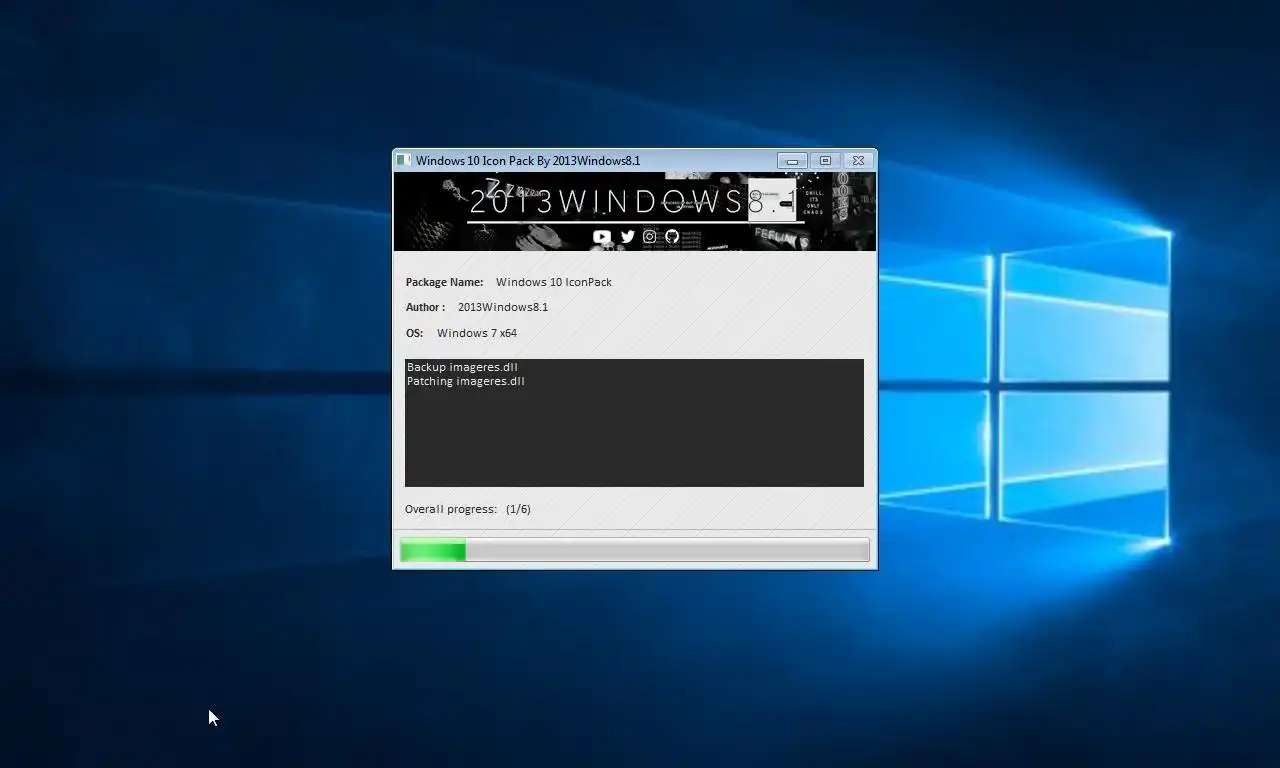
Task: Minimize the Windows 10 Icon Pack window
Action: click(792, 160)
